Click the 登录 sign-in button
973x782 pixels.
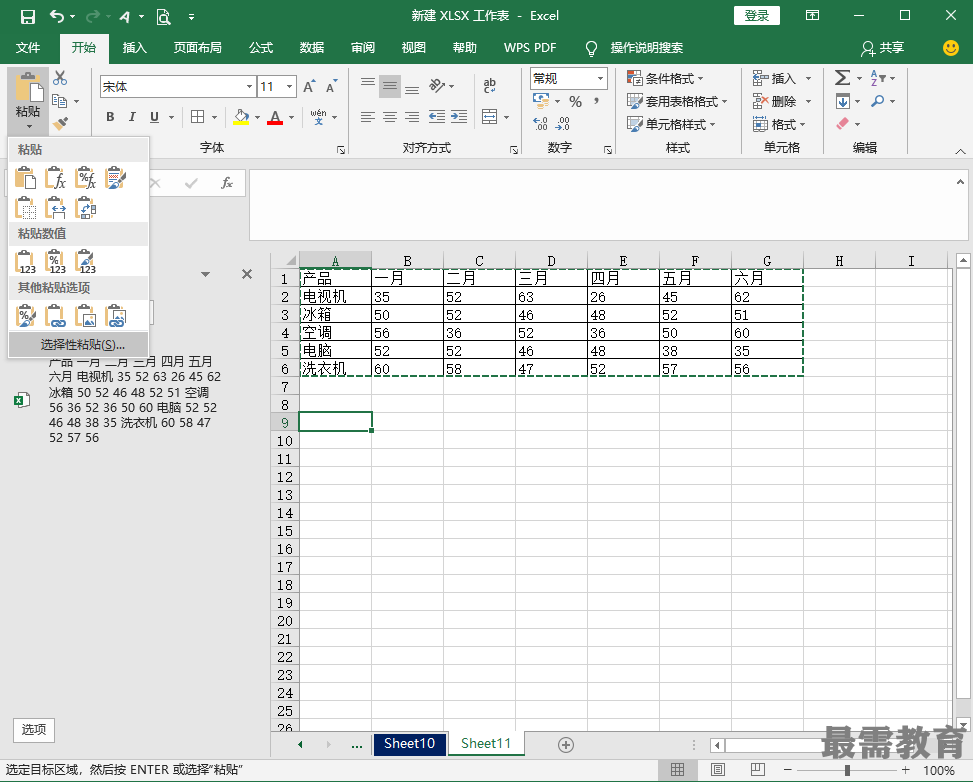pos(756,16)
